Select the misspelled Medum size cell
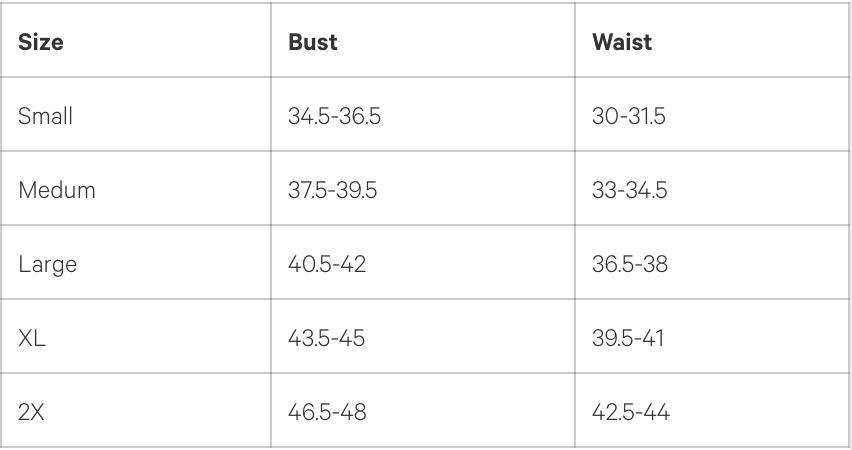 57,191
